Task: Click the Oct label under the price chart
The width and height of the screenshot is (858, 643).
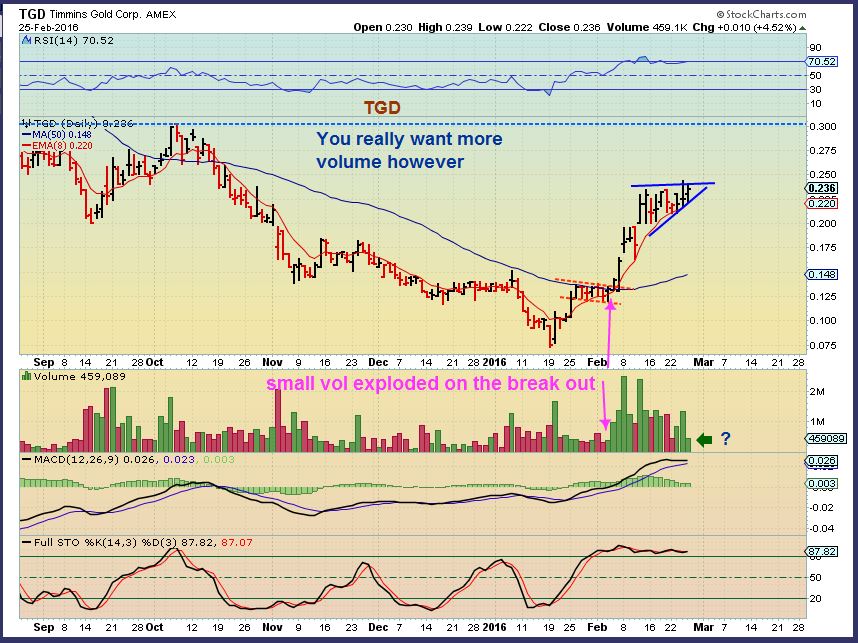Action: tap(155, 362)
